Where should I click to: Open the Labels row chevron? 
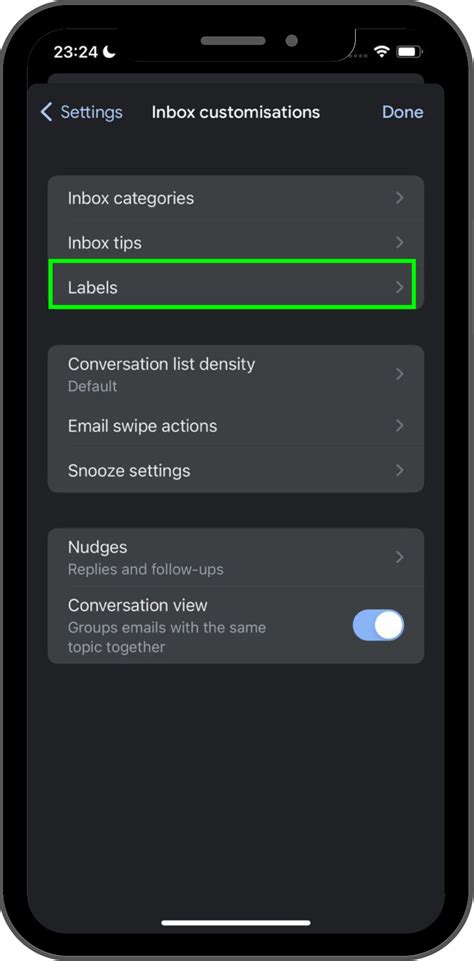[400, 287]
